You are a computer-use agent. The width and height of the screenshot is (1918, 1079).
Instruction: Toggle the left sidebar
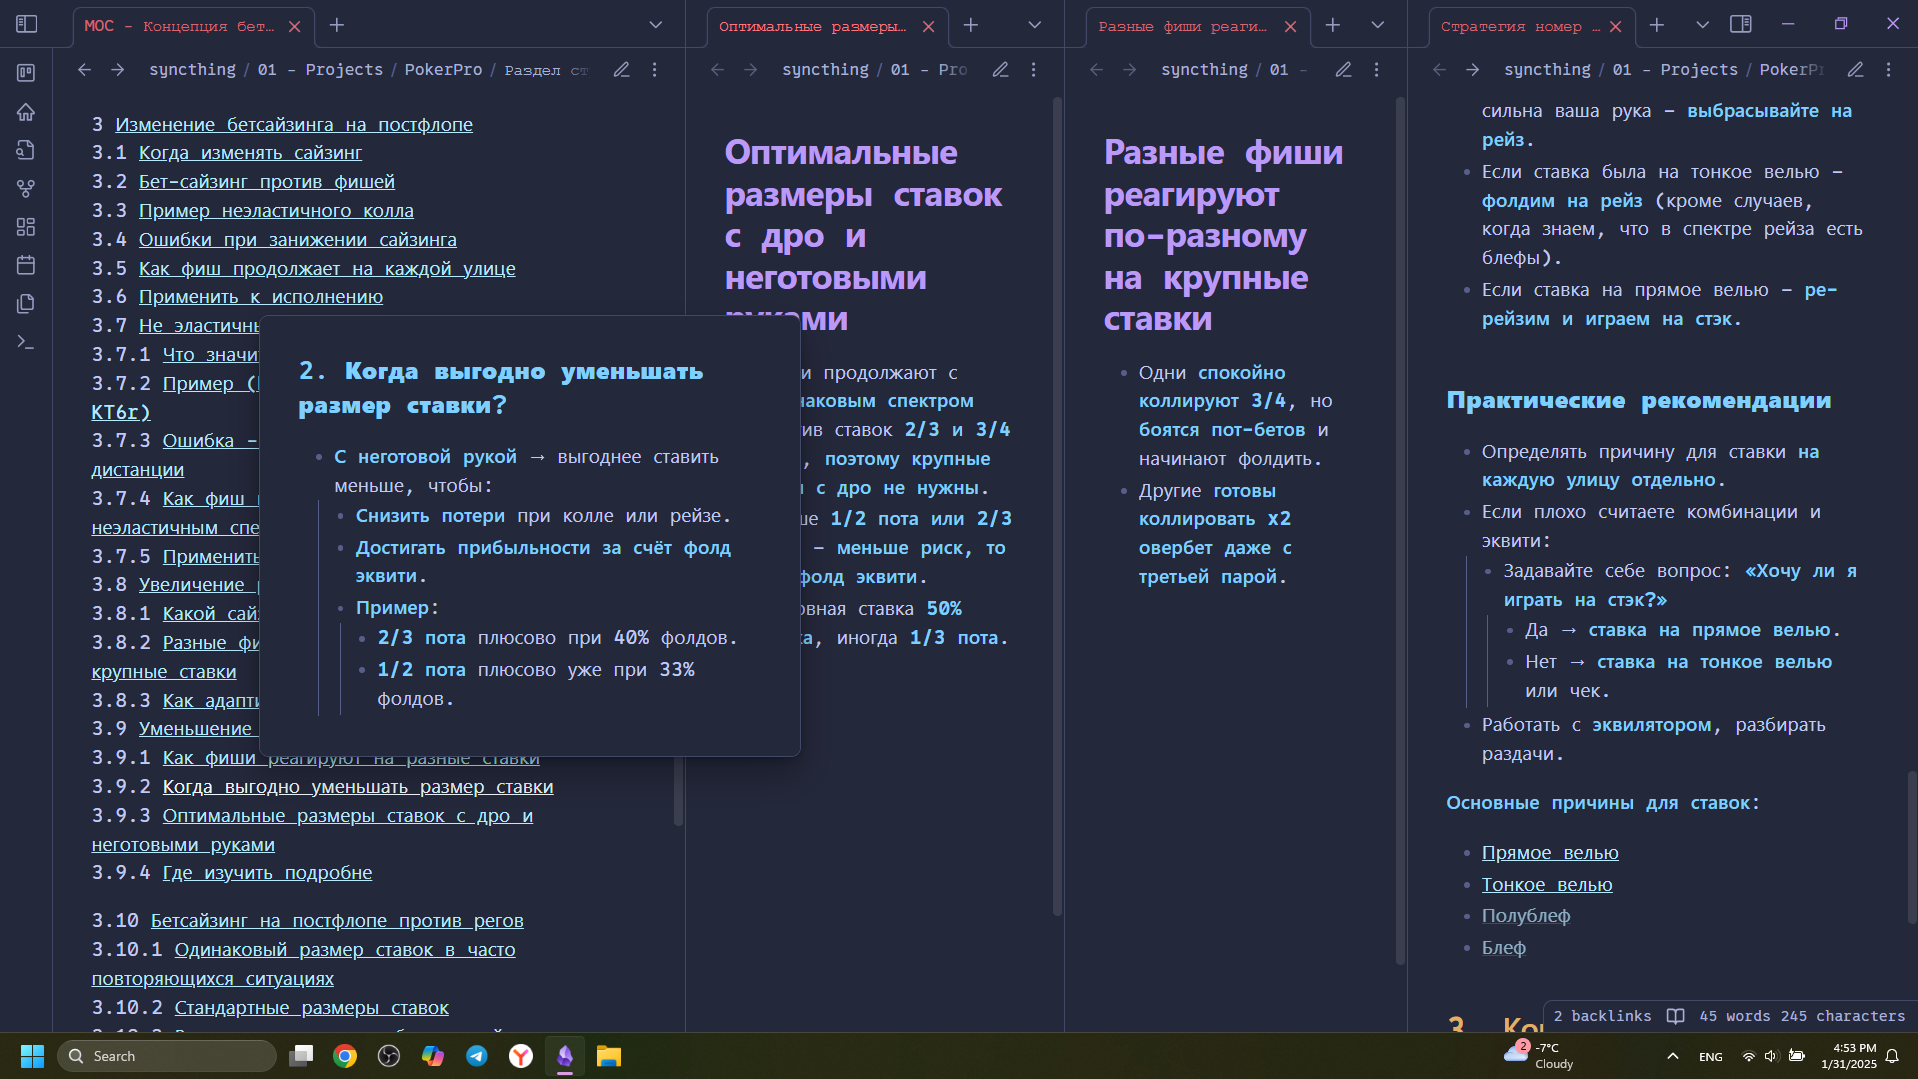pyautogui.click(x=27, y=24)
